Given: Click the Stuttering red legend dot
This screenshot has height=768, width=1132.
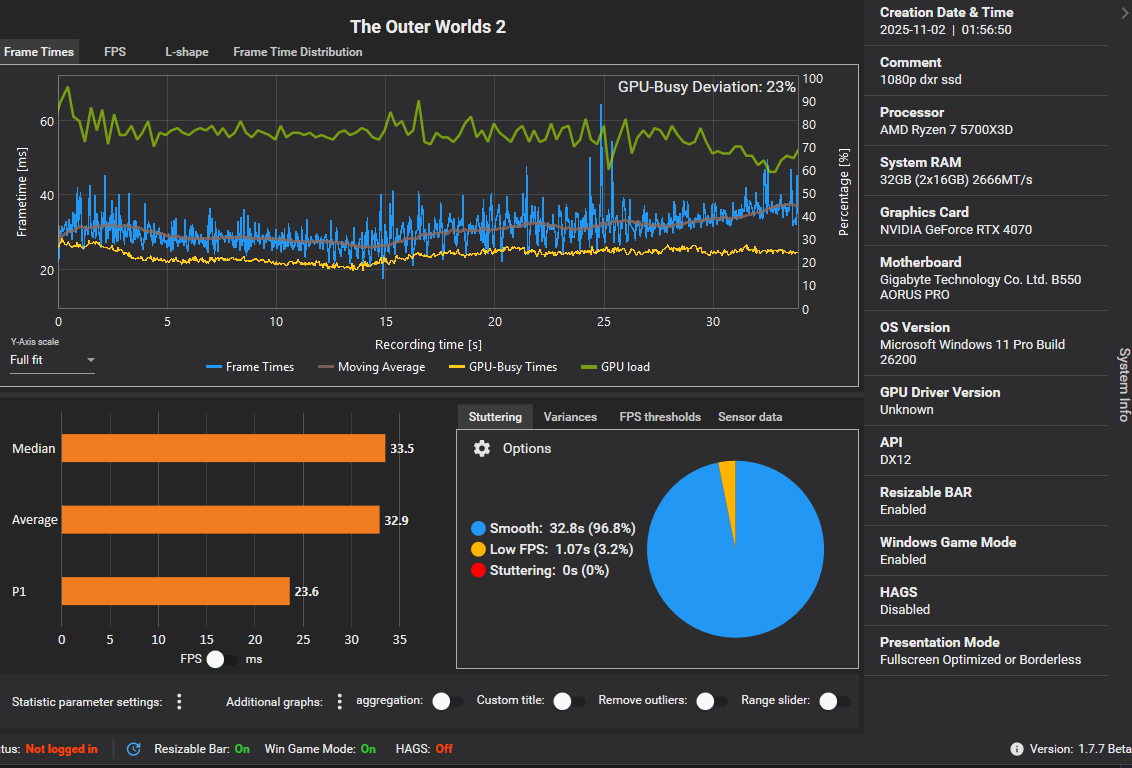Looking at the screenshot, I should click(x=478, y=570).
